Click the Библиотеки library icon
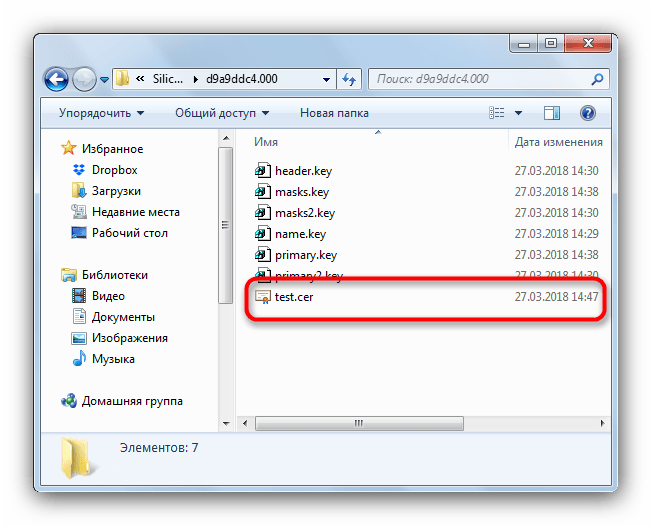Viewport: 652px width, 526px height. coord(69,275)
